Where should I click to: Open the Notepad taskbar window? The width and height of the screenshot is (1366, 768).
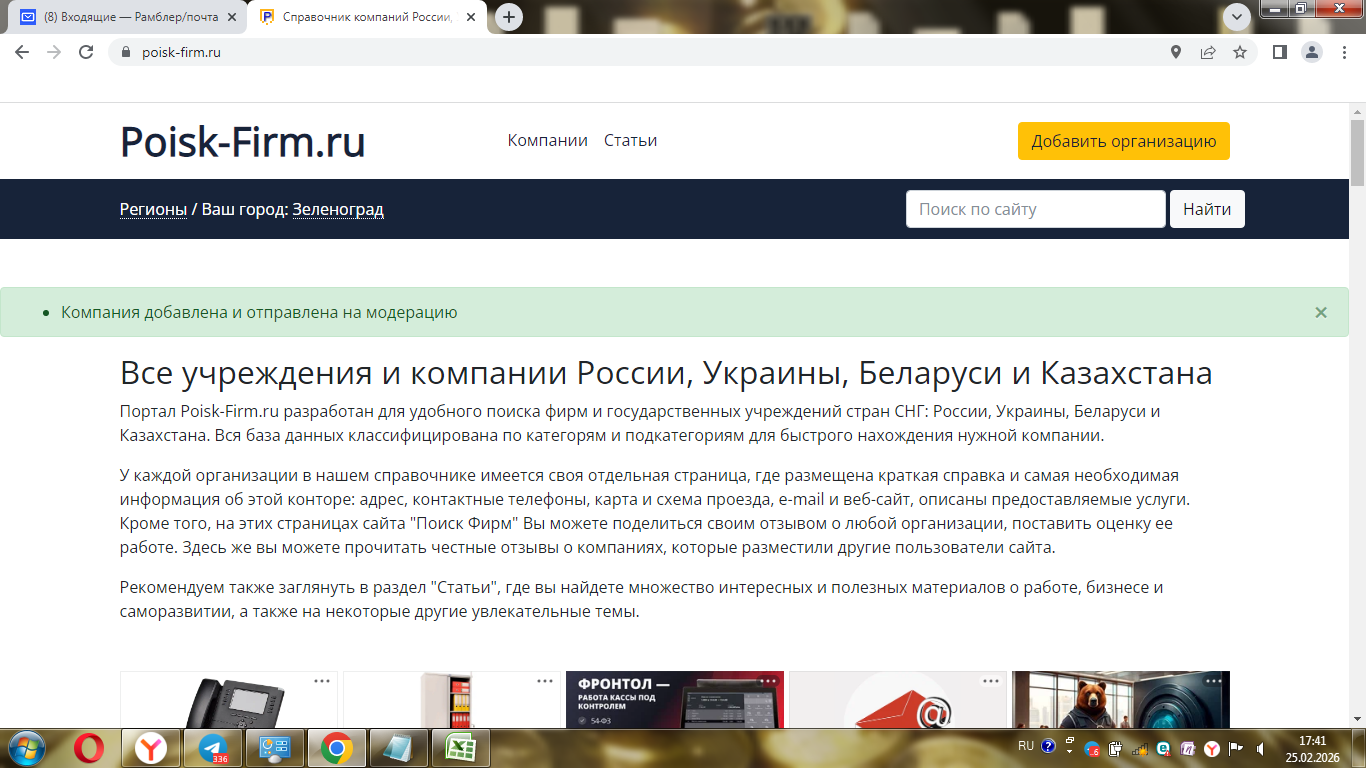point(399,747)
